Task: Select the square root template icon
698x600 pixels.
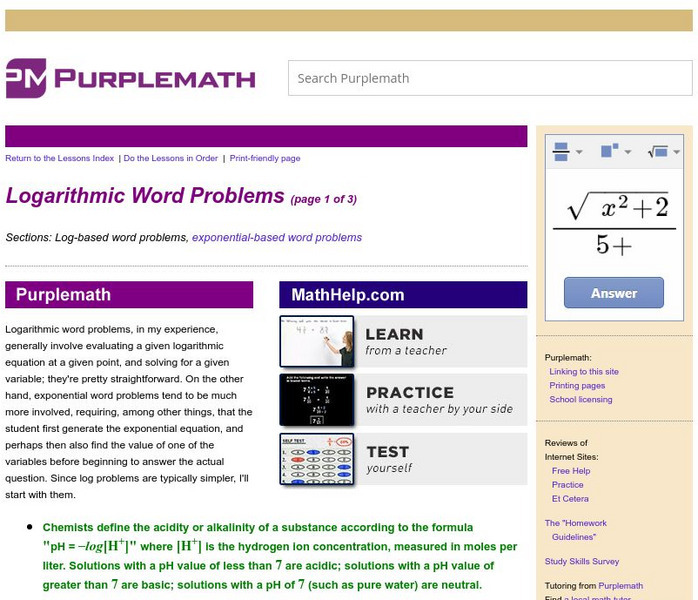Action: [658, 152]
